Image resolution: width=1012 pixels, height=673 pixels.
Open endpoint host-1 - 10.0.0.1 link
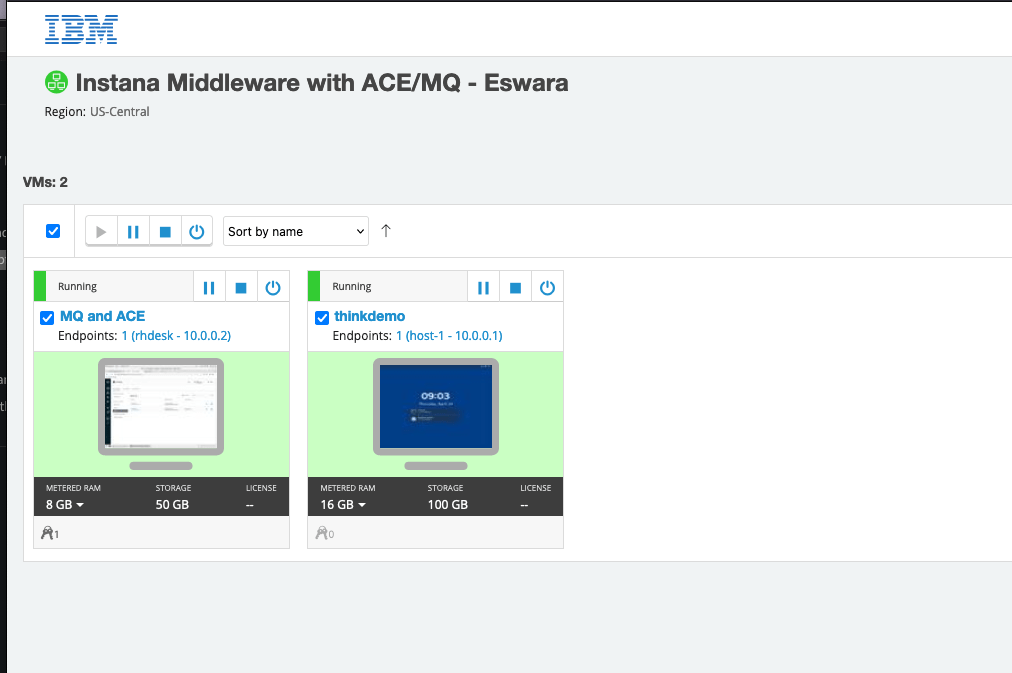pos(449,336)
